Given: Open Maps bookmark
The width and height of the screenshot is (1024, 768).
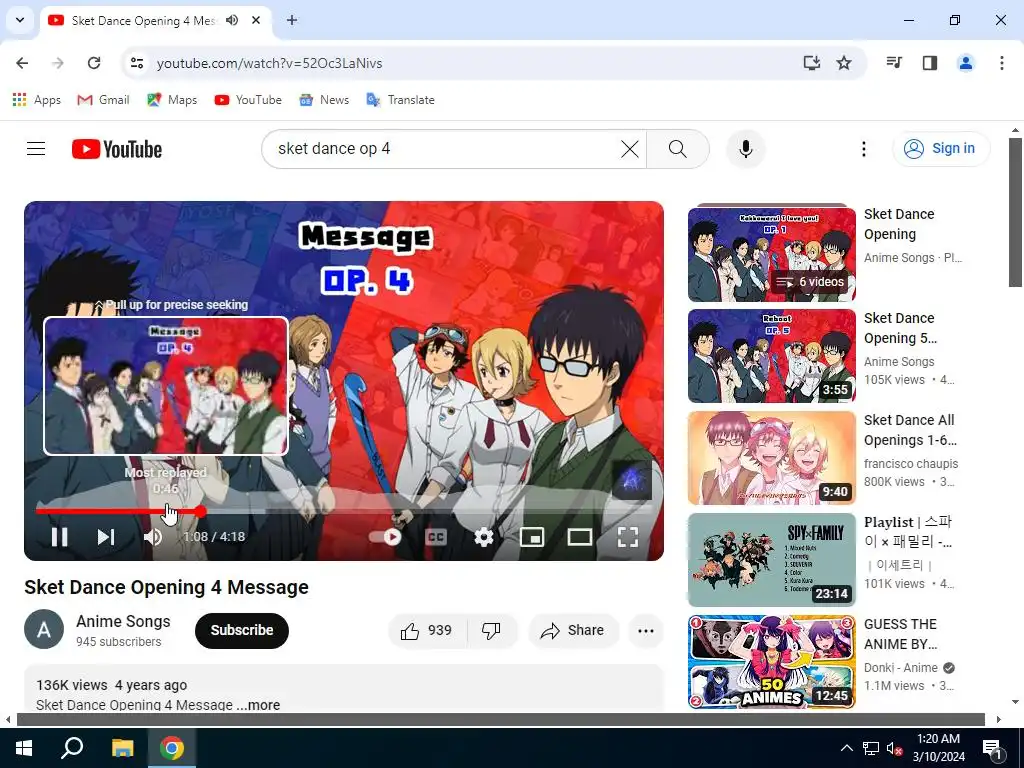Looking at the screenshot, I should coord(172,100).
